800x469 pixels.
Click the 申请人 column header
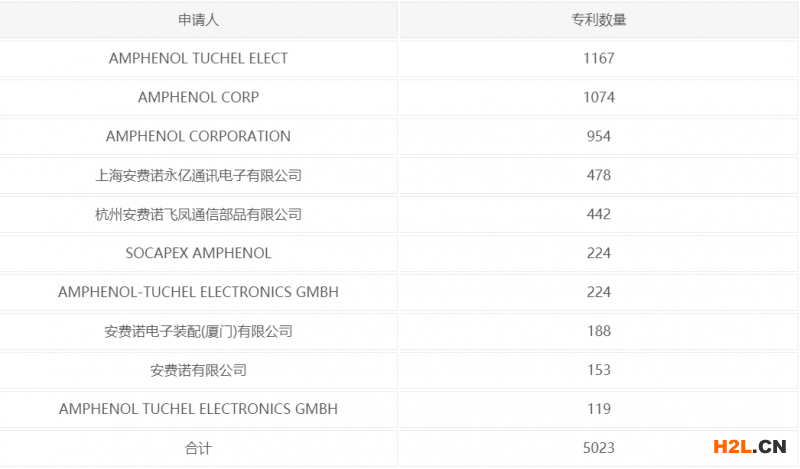pos(198,19)
